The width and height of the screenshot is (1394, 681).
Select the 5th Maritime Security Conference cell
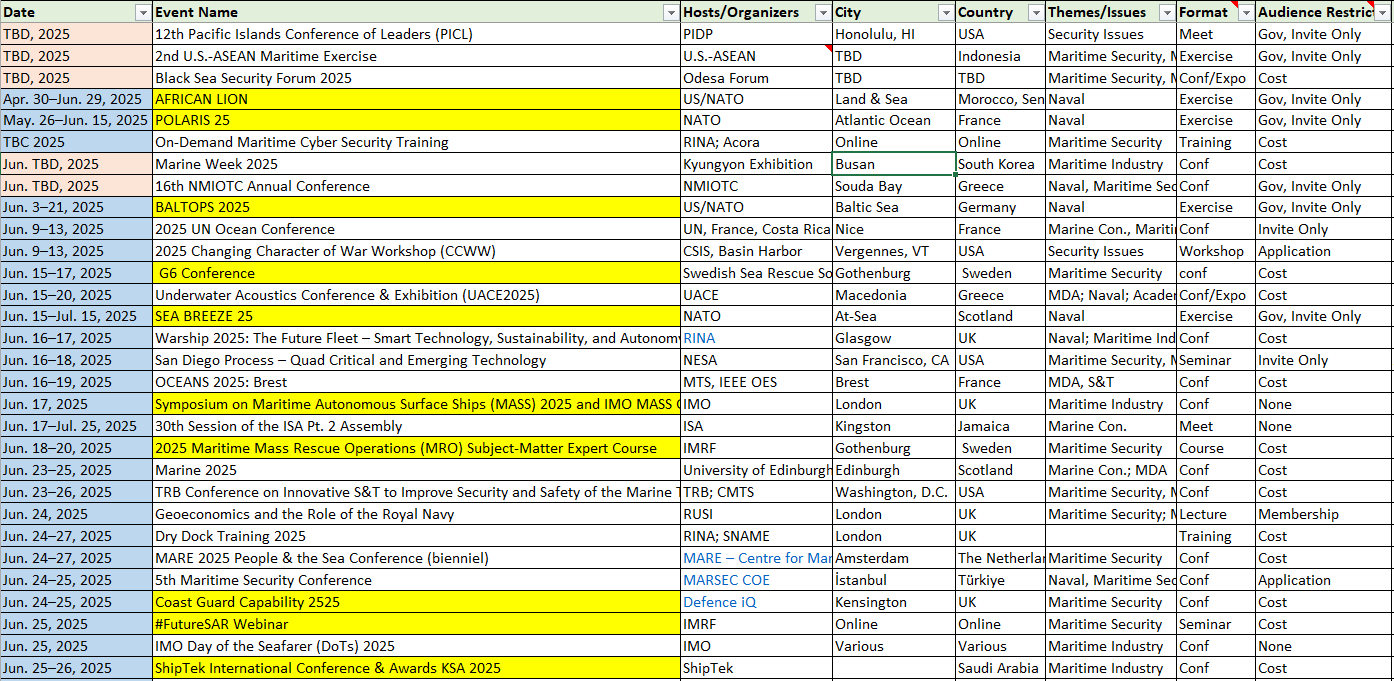coord(416,580)
